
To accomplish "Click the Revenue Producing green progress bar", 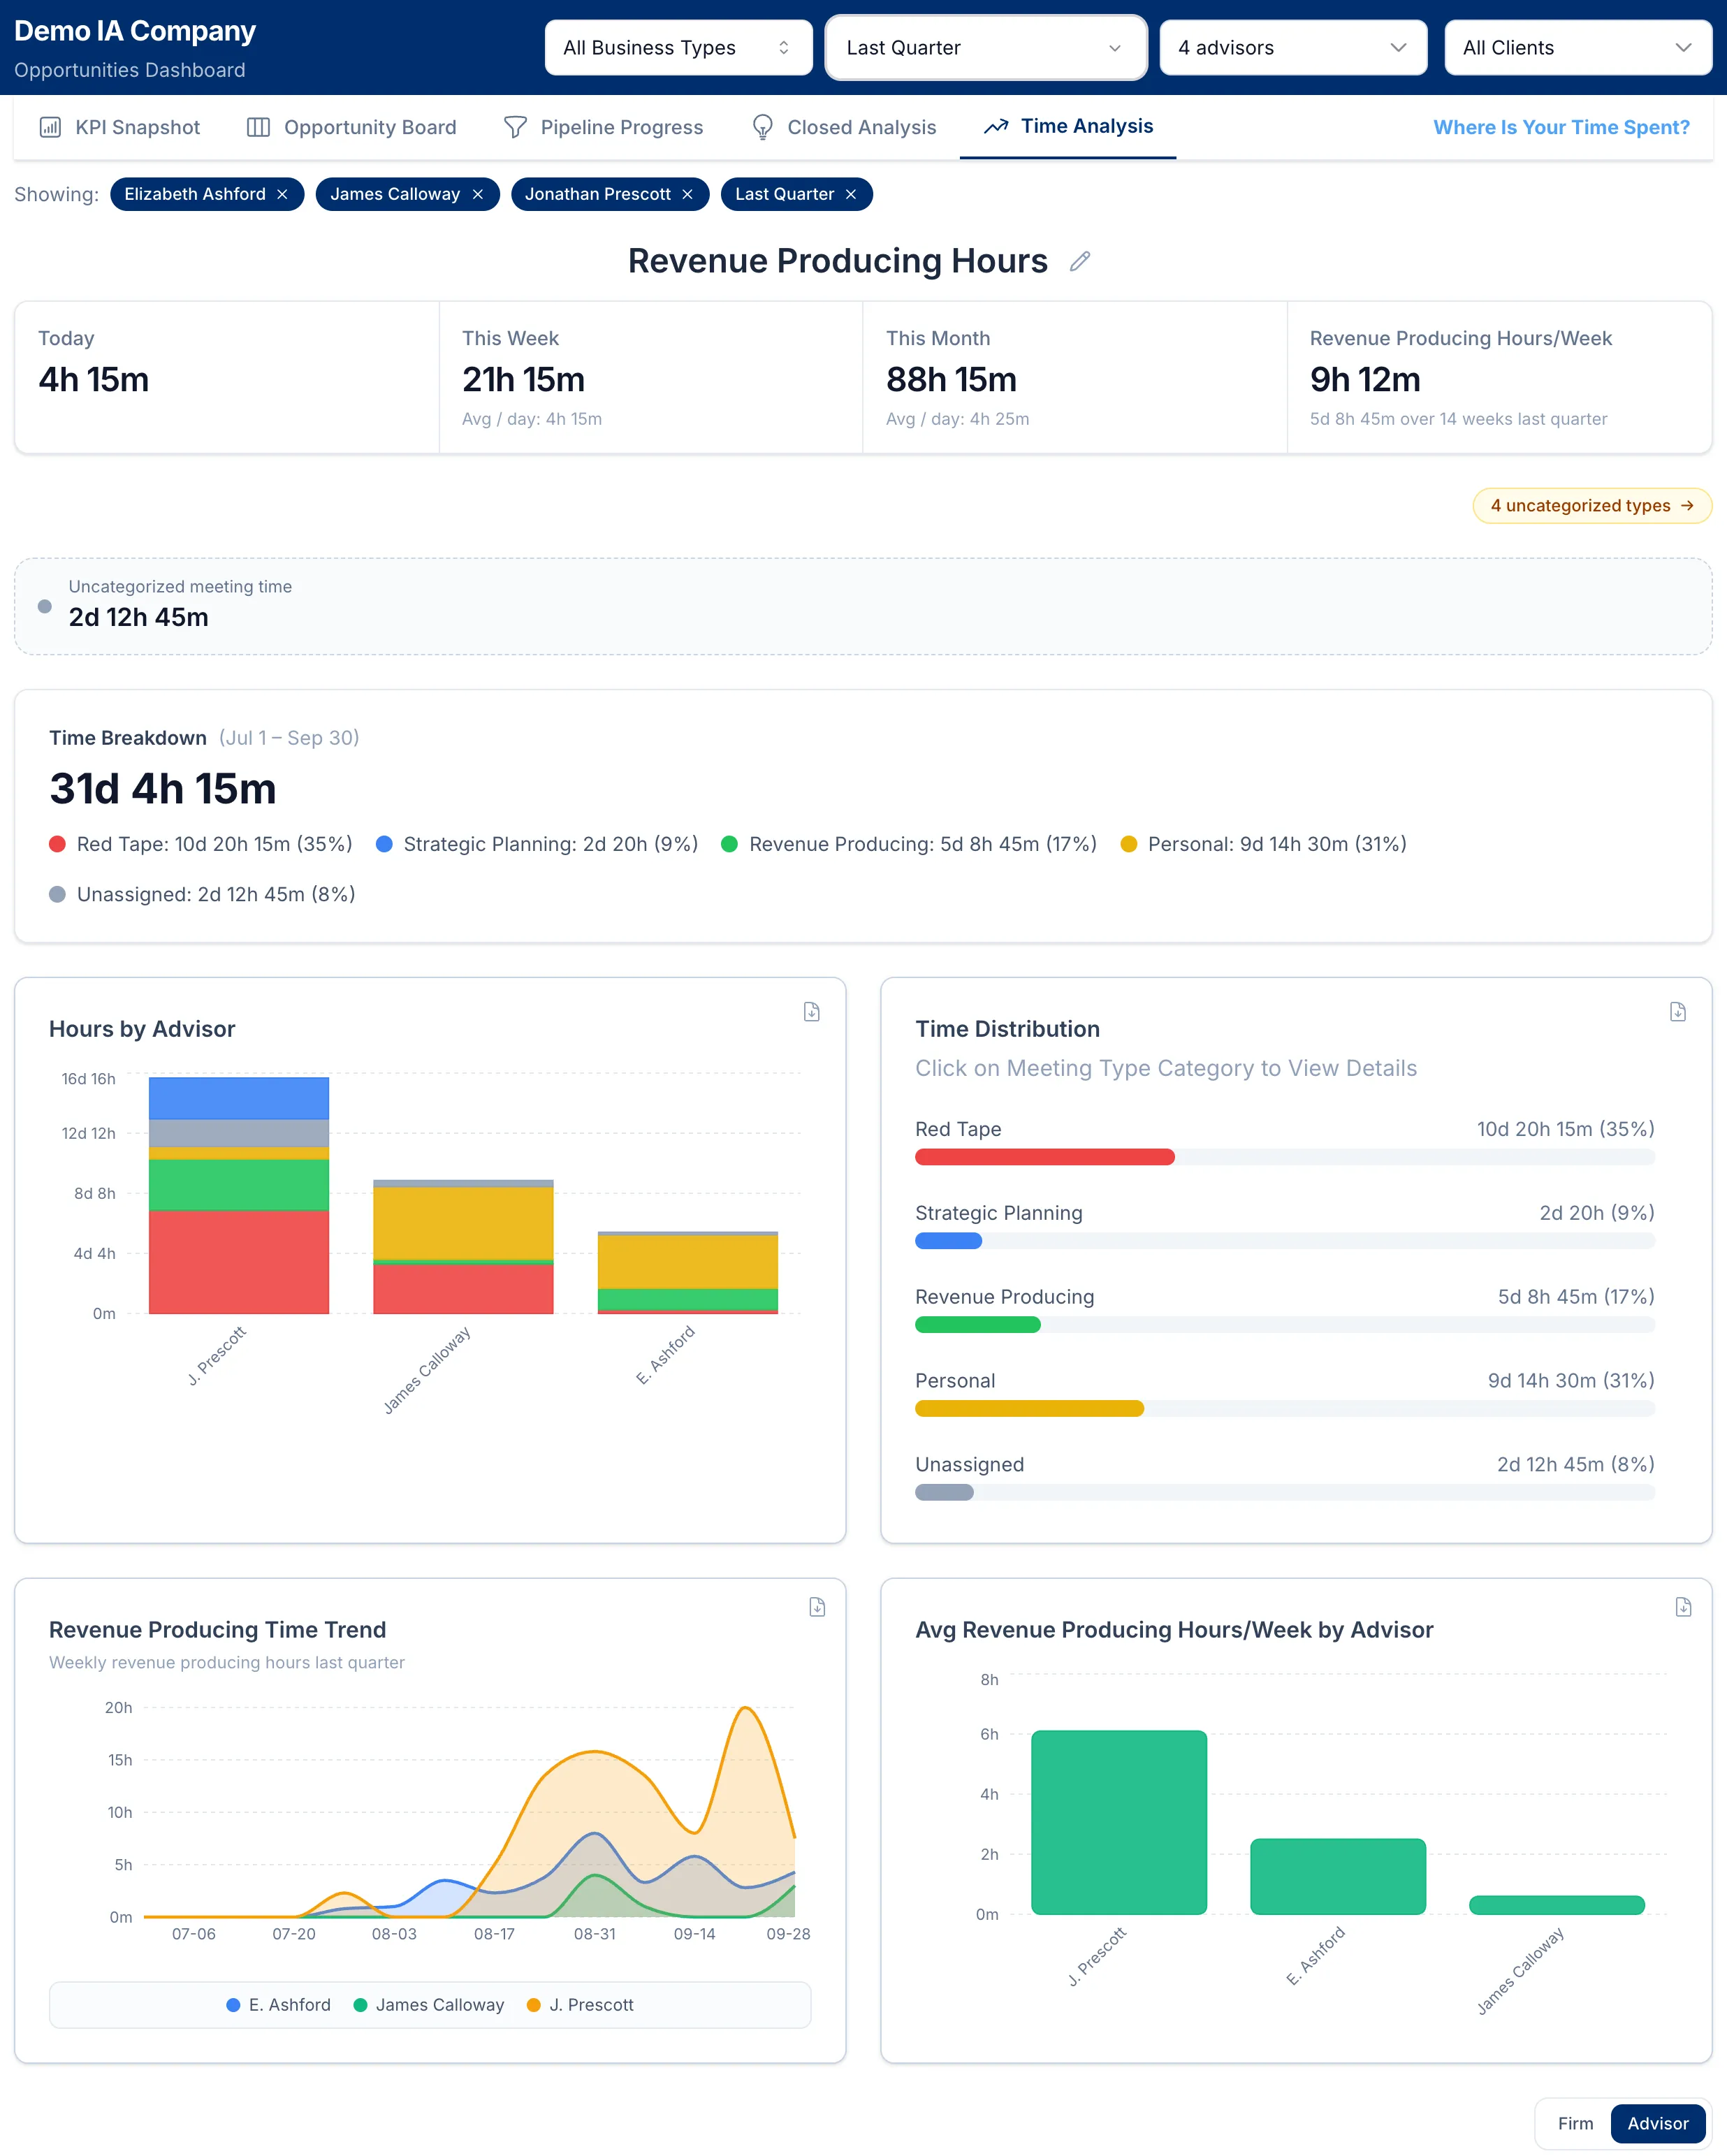I will pyautogui.click(x=977, y=1325).
